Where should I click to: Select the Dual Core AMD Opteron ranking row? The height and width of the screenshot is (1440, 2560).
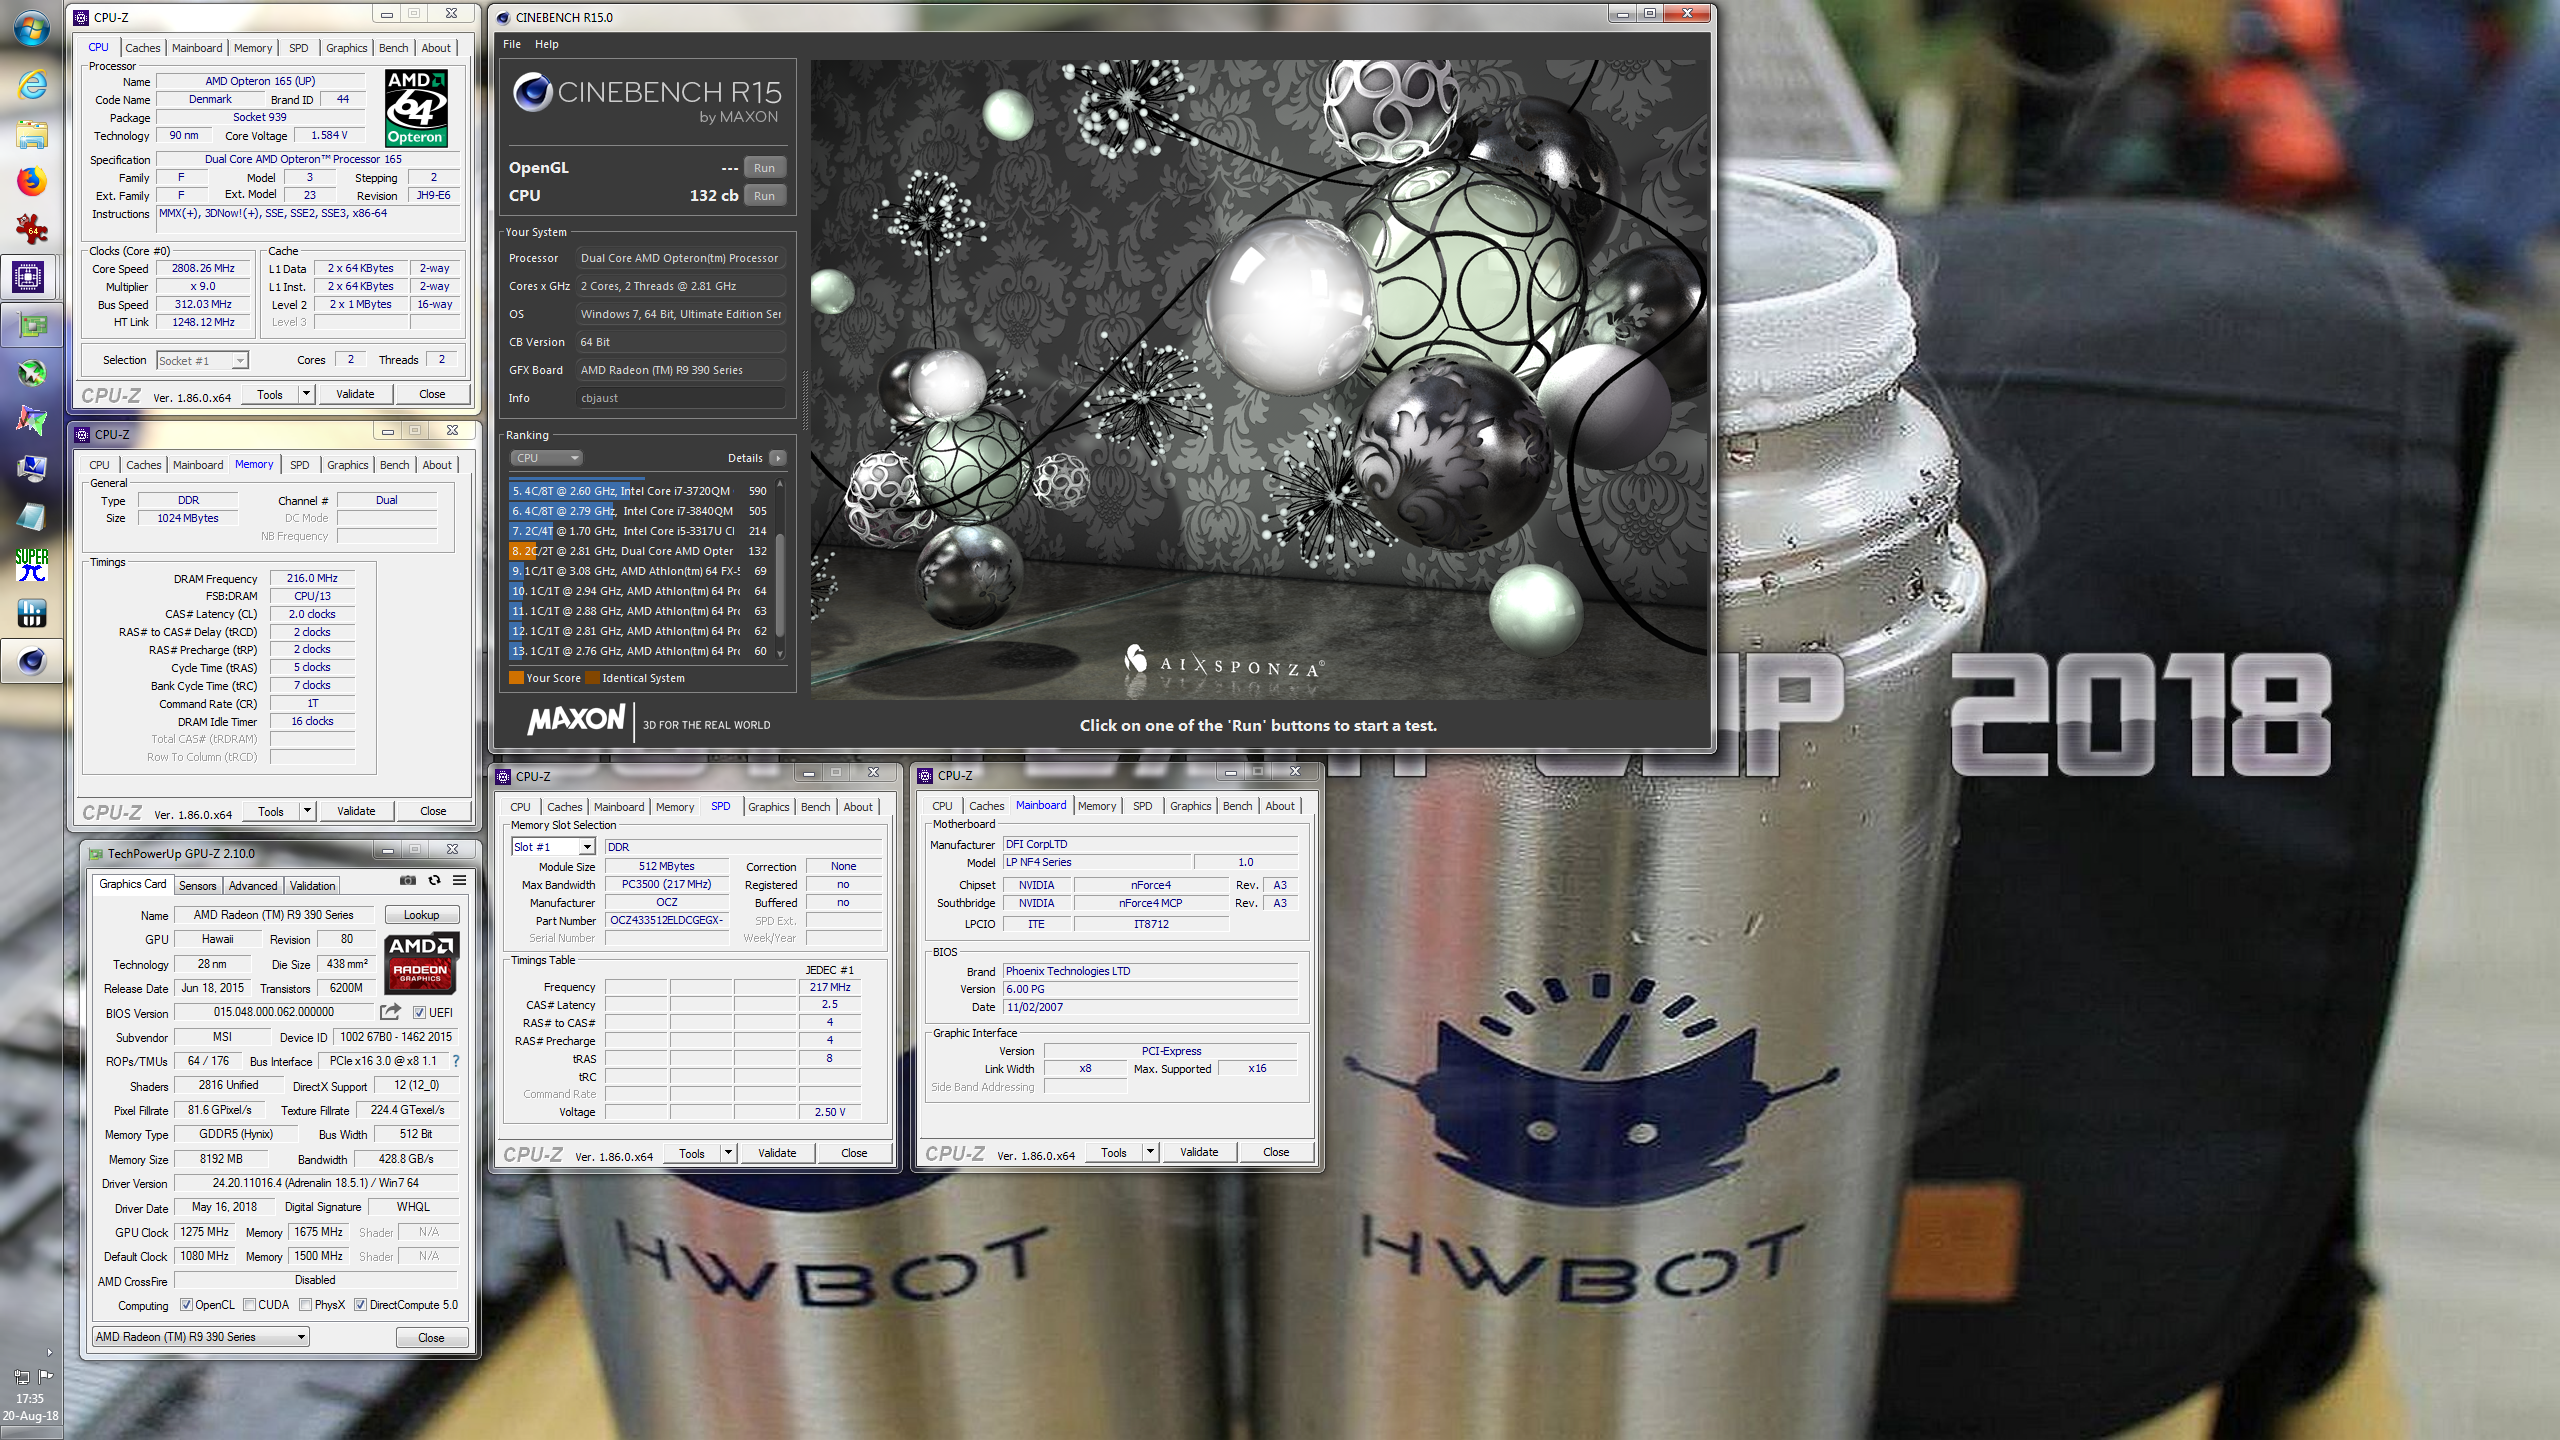pos(639,551)
